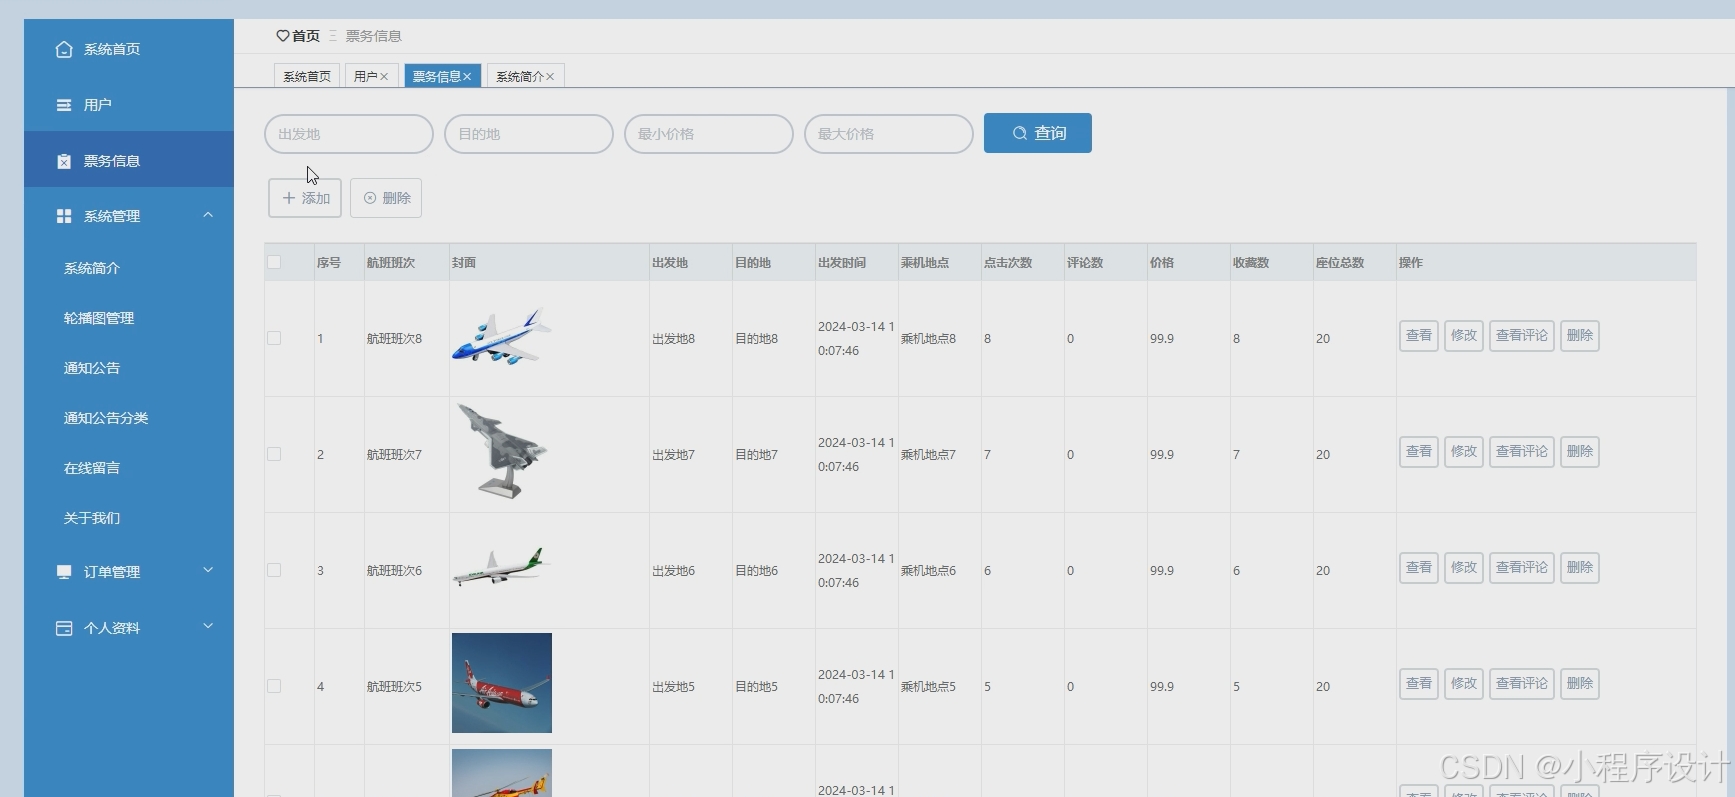Open the blue-white airplane cover of 航班班次8
The width and height of the screenshot is (1735, 797).
point(502,337)
